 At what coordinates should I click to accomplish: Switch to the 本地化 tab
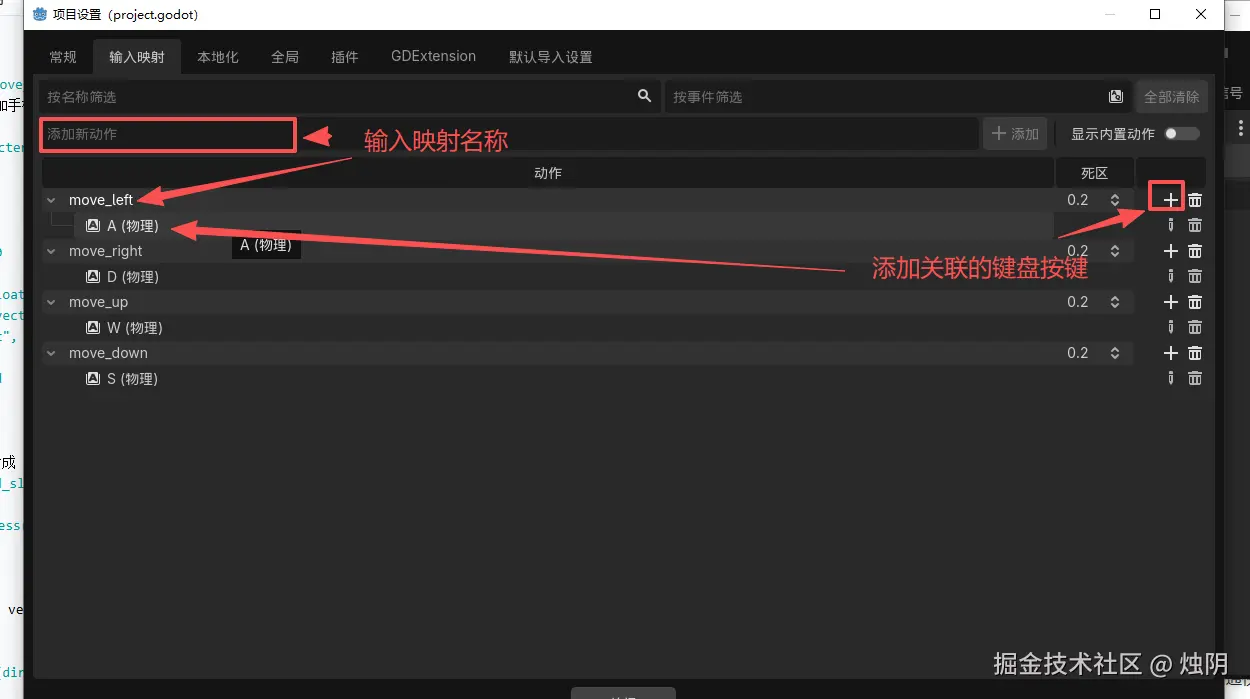[218, 57]
